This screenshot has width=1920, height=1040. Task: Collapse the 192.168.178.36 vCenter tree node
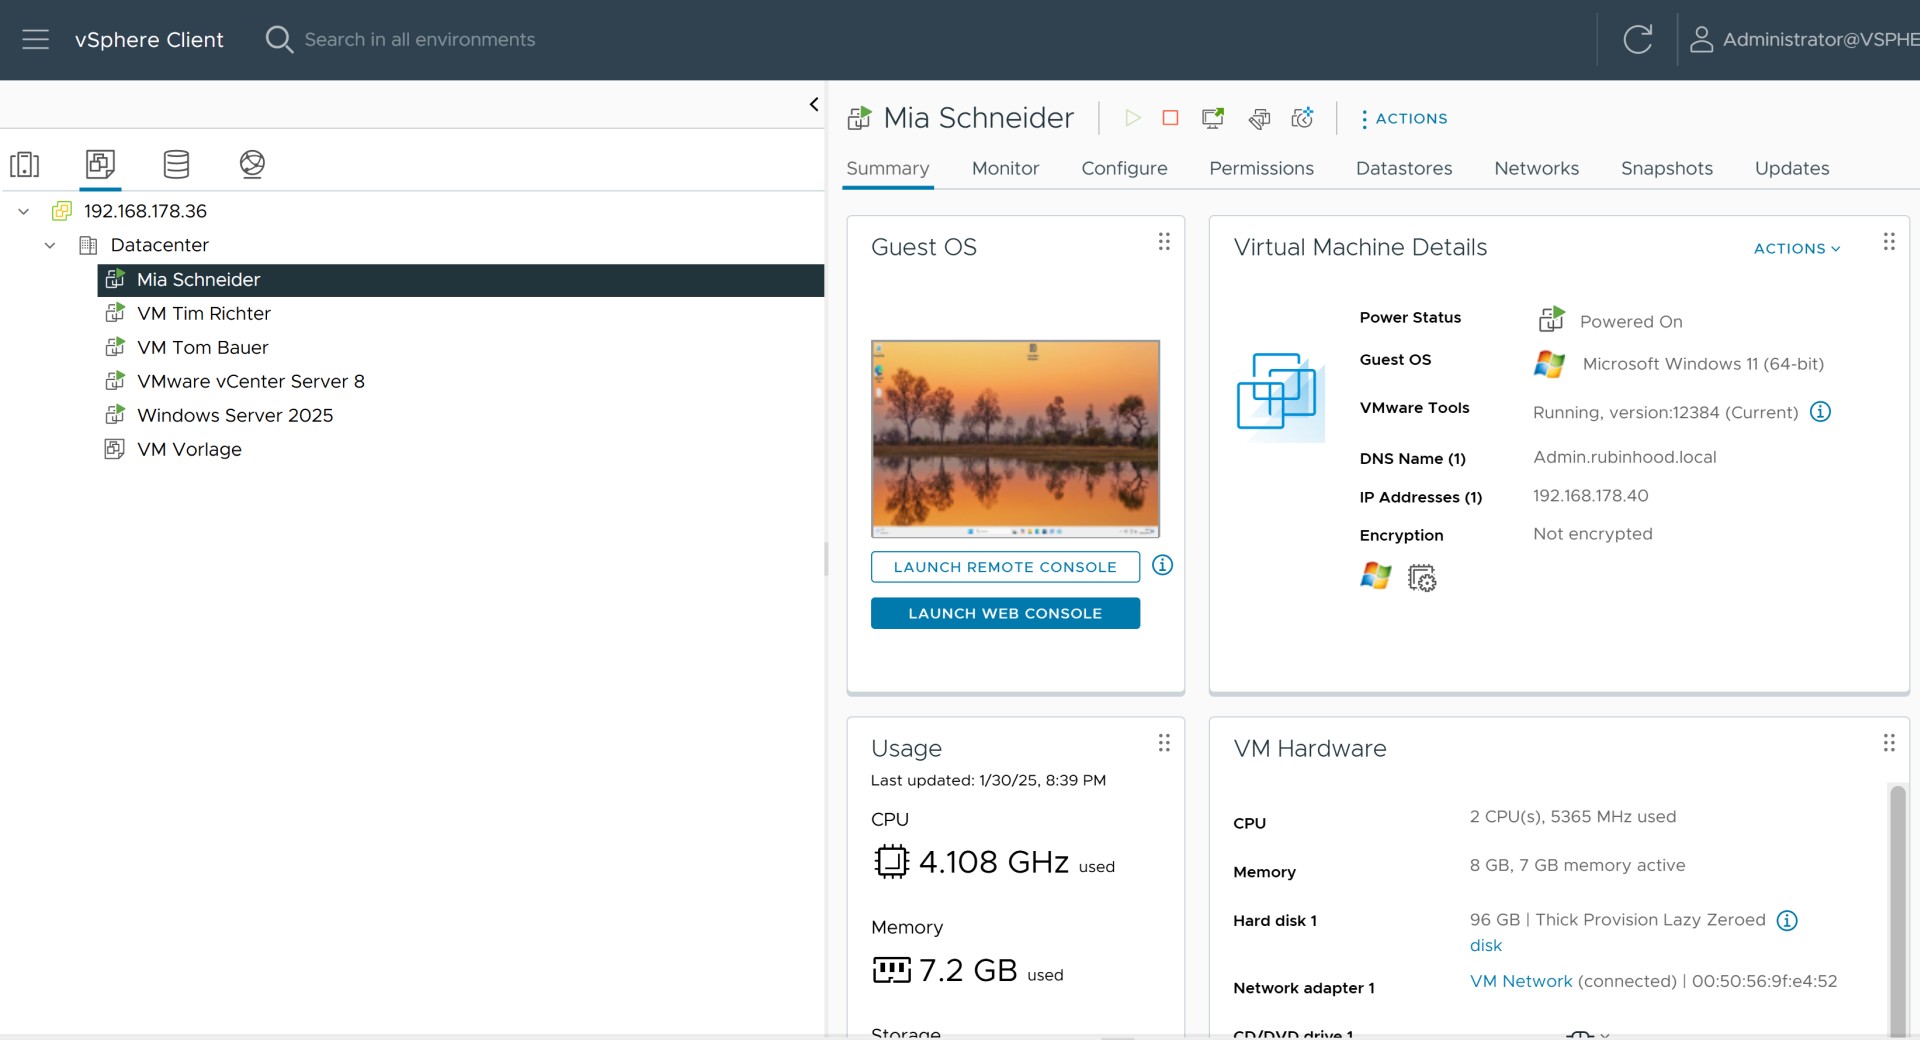tap(24, 211)
